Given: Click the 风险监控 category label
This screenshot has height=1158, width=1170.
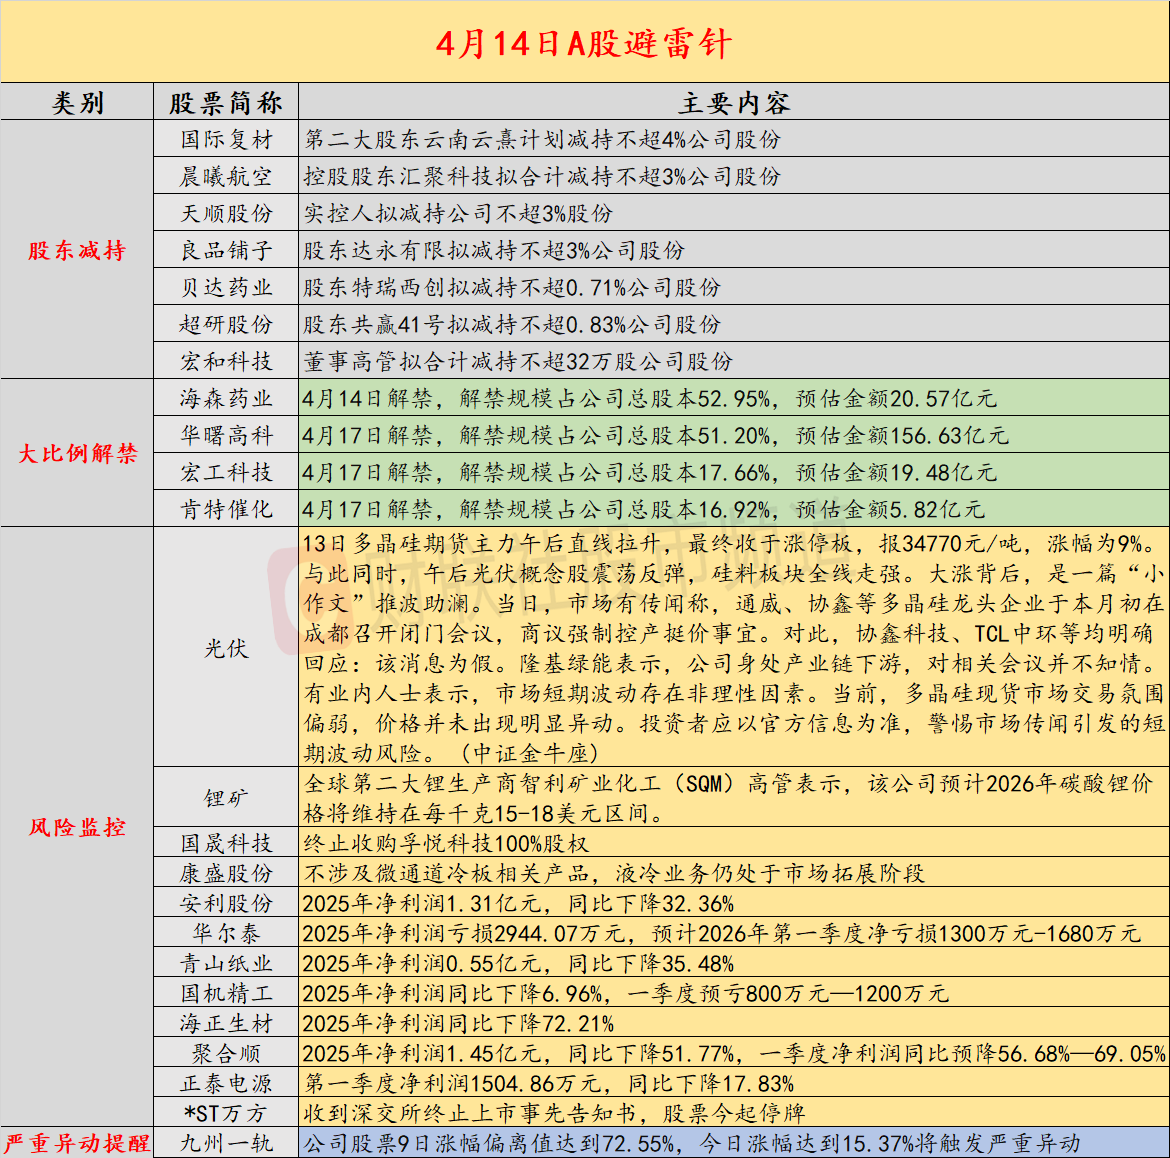Looking at the screenshot, I should pyautogui.click(x=76, y=830).
